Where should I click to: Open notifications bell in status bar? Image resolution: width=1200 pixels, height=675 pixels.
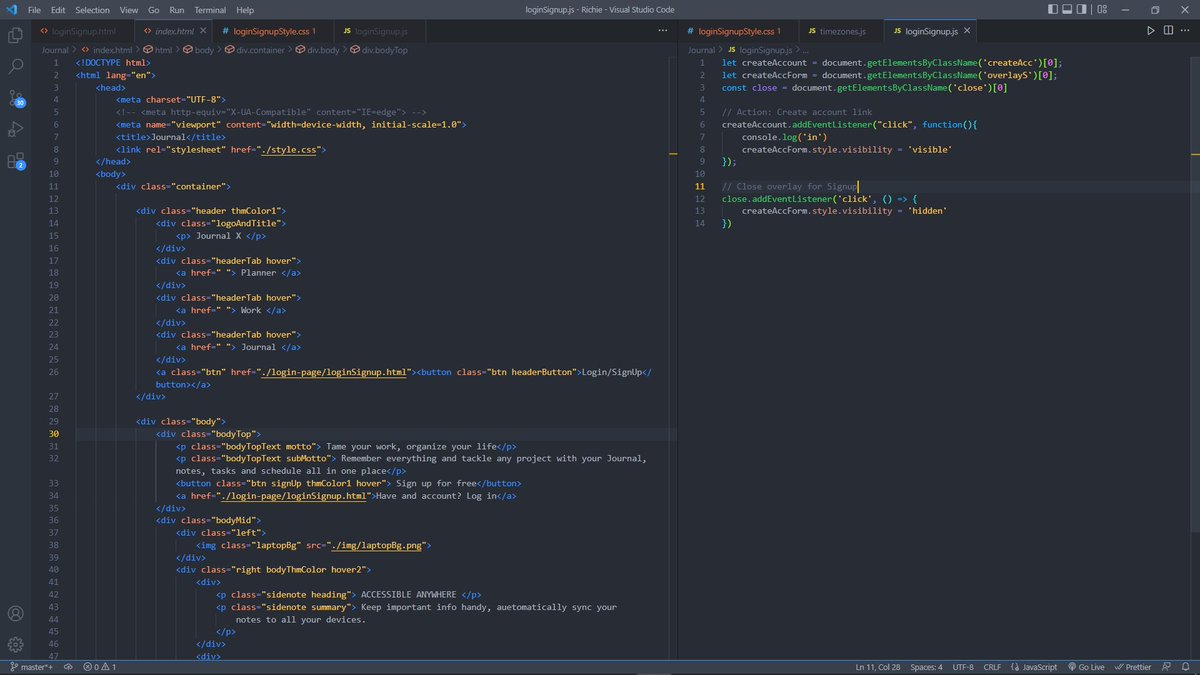coord(1186,667)
